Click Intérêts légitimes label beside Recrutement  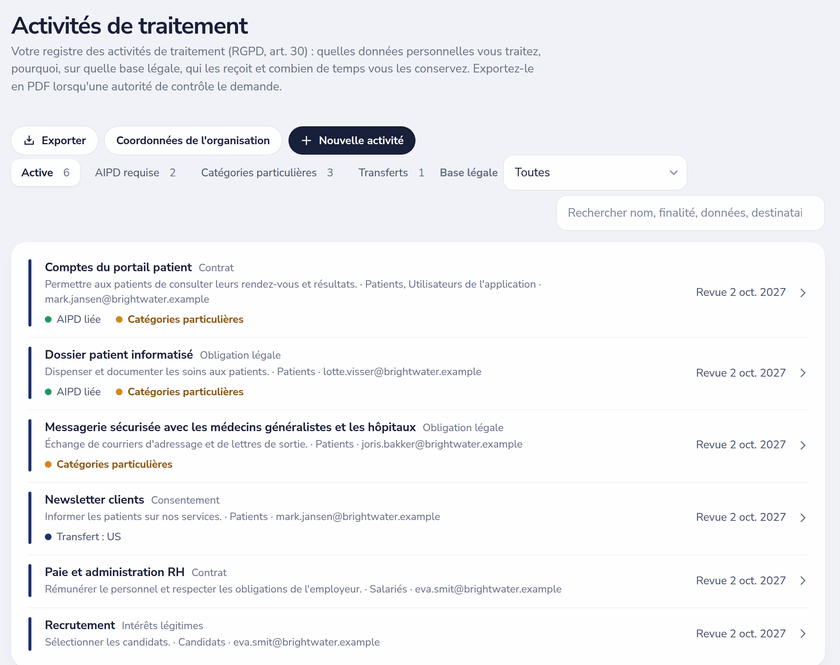click(162, 625)
